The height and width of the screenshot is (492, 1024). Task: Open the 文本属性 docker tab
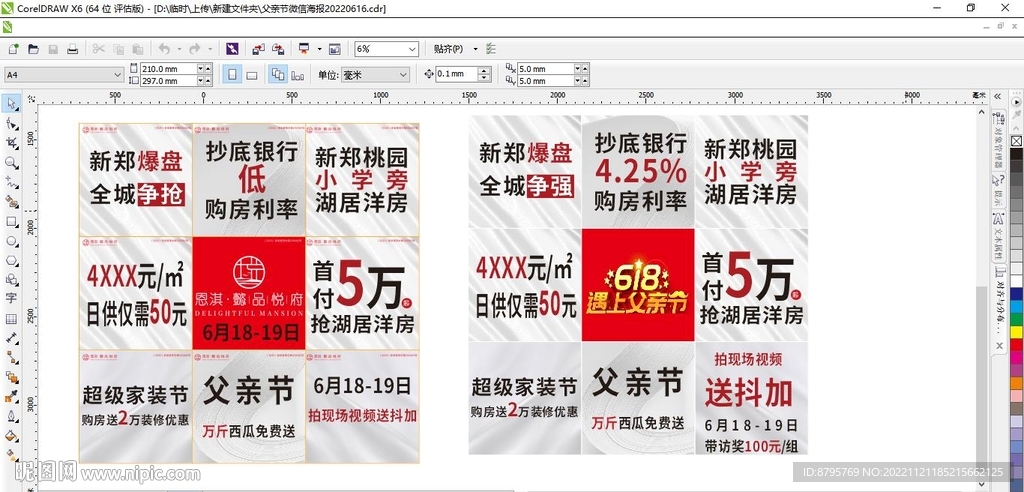coord(999,238)
